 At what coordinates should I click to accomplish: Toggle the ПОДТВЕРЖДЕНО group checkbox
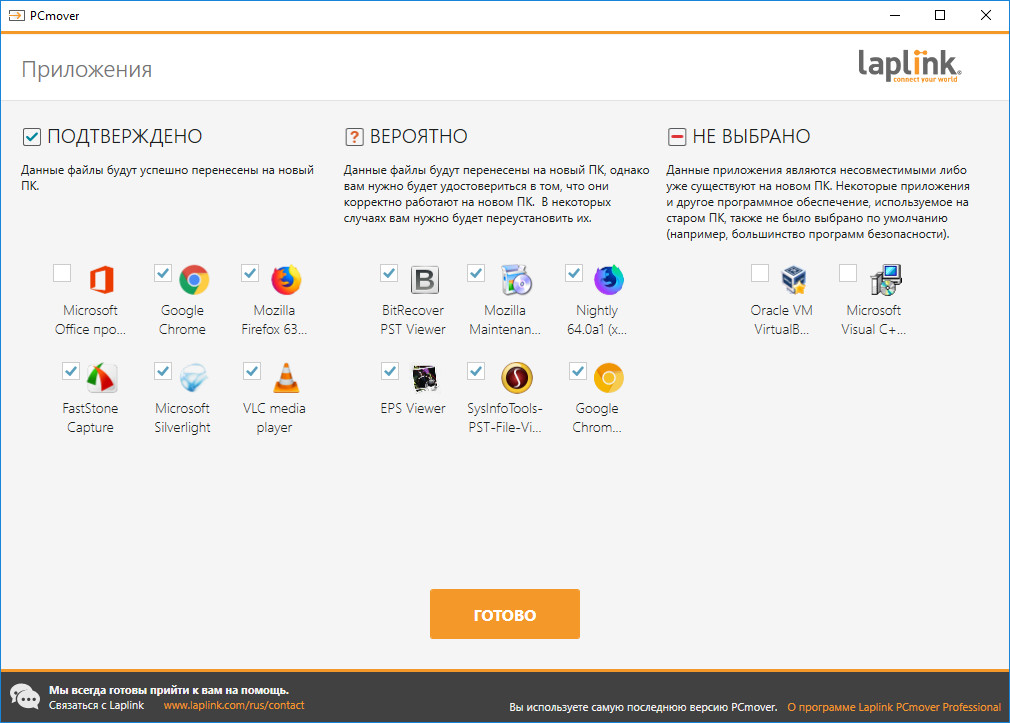pos(31,137)
